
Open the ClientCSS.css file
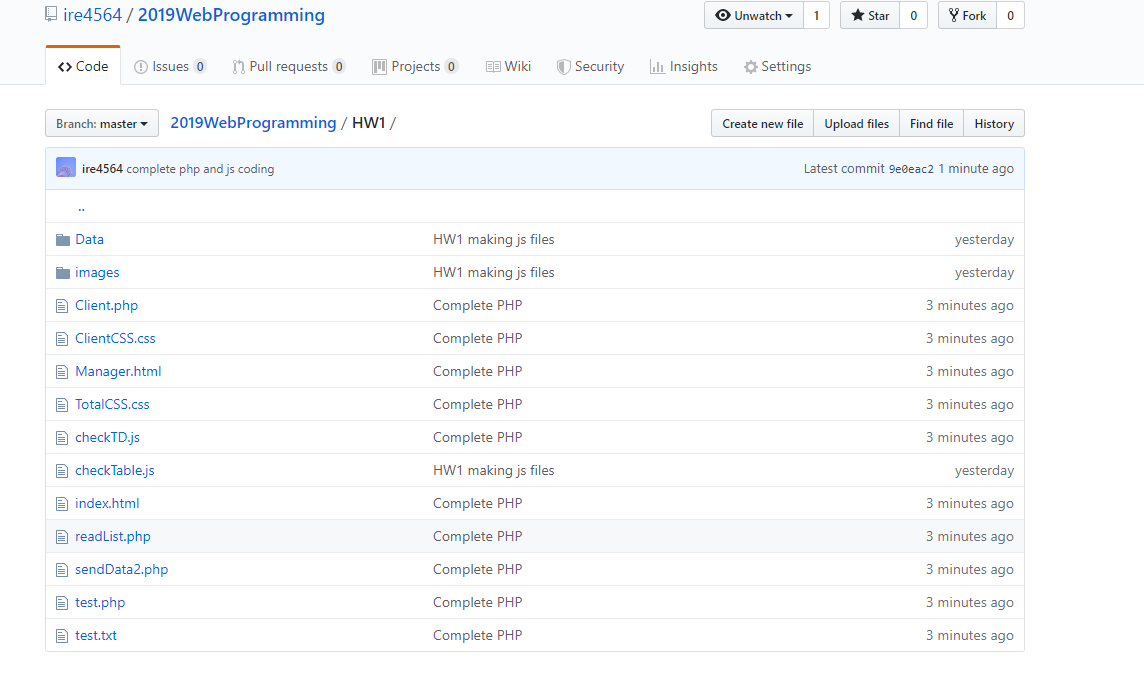click(x=115, y=338)
